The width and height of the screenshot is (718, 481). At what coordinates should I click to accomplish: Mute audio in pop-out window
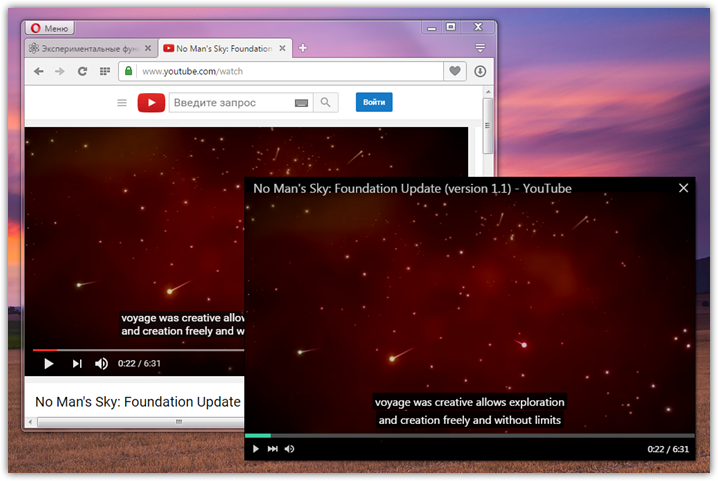click(x=289, y=449)
